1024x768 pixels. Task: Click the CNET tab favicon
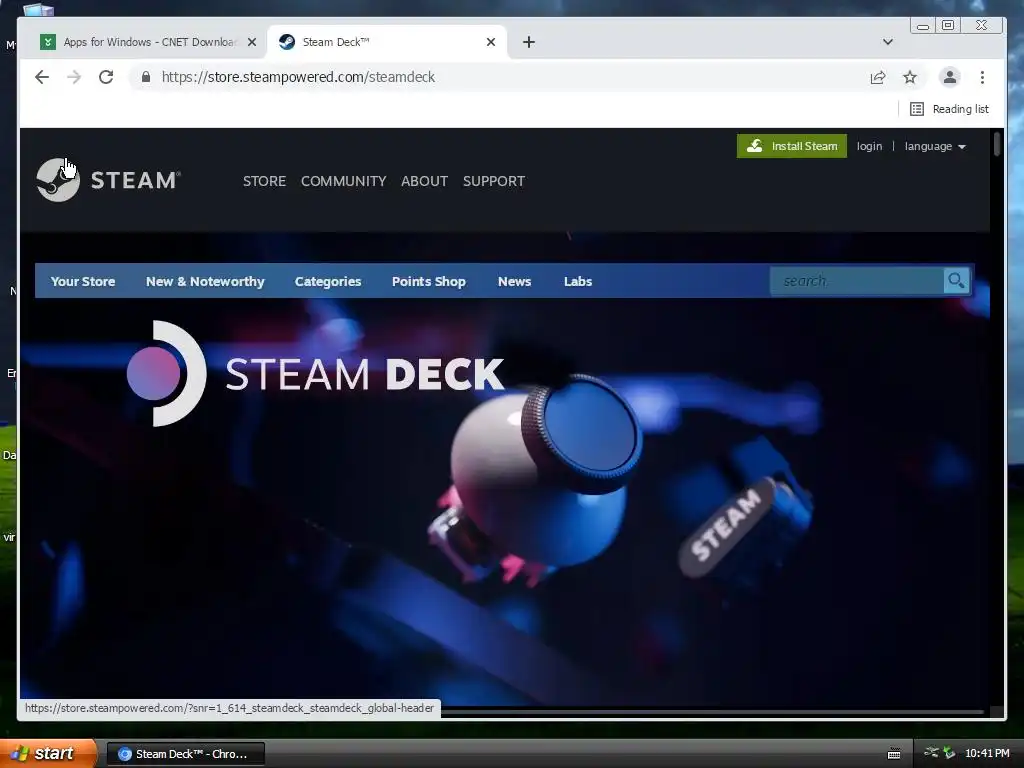[x=48, y=42]
